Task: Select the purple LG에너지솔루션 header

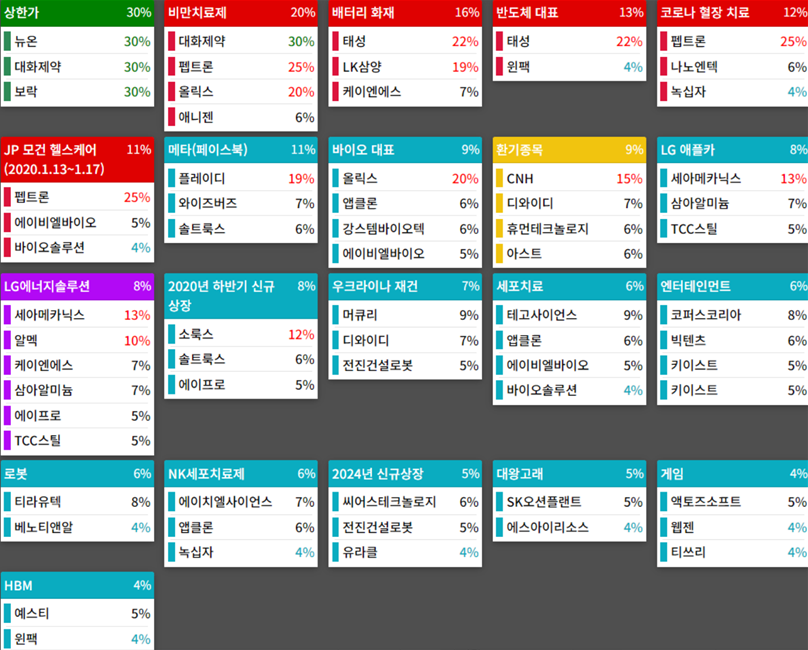Action: click(x=77, y=287)
